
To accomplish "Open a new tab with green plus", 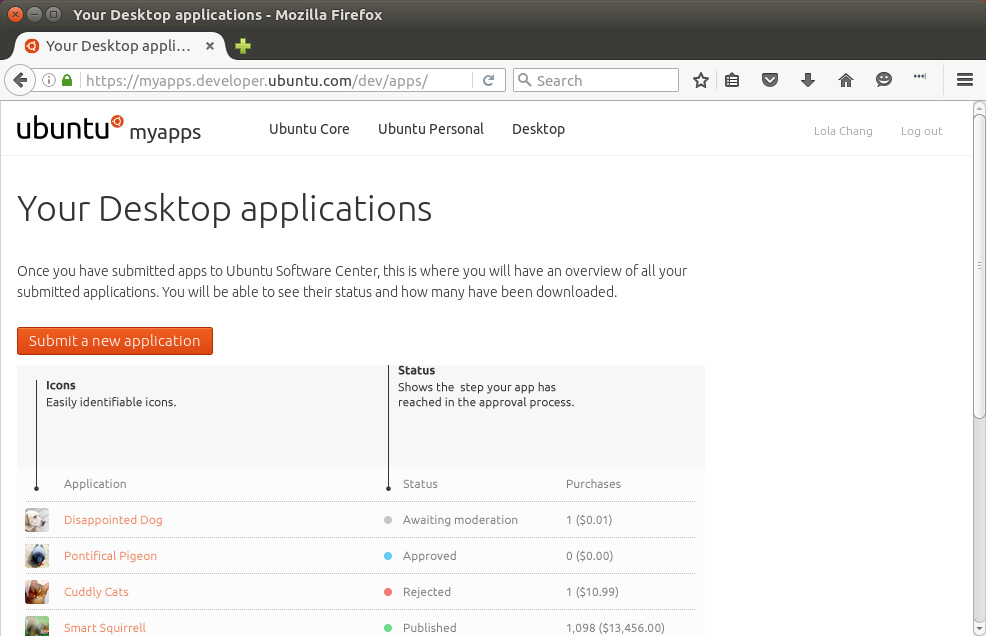I will coord(243,46).
